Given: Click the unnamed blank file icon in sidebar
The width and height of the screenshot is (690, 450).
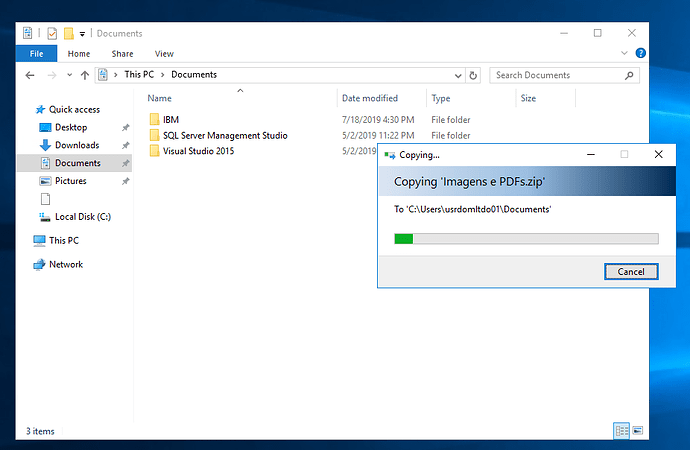Looking at the screenshot, I should tap(45, 199).
